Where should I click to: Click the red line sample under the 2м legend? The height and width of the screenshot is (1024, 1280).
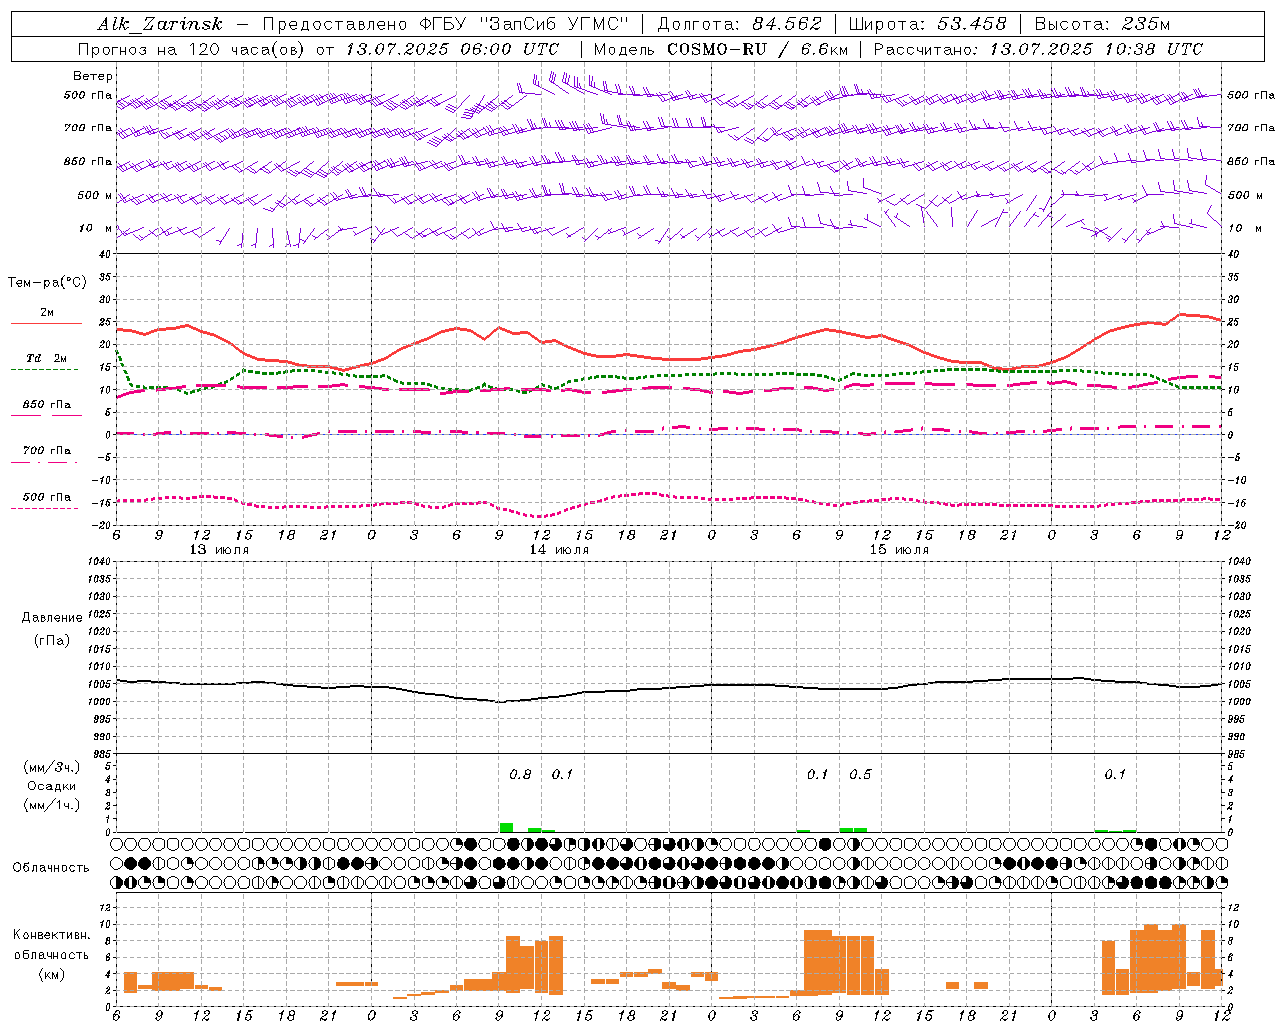(x=46, y=323)
